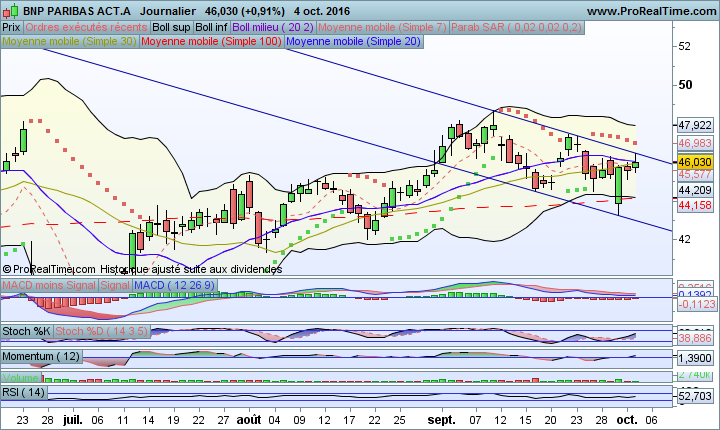Open the MACD (12 26 9) label
This screenshot has height=430, width=720.
coord(174,285)
